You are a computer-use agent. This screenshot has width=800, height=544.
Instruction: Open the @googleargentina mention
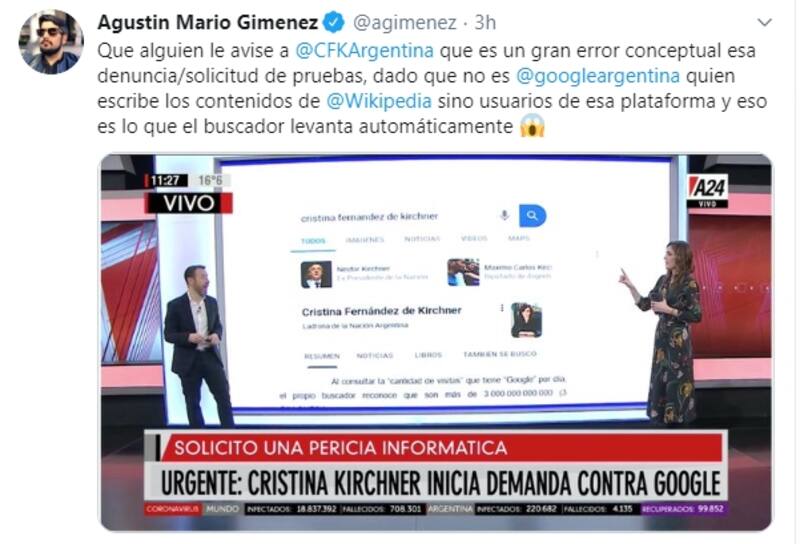tap(598, 76)
